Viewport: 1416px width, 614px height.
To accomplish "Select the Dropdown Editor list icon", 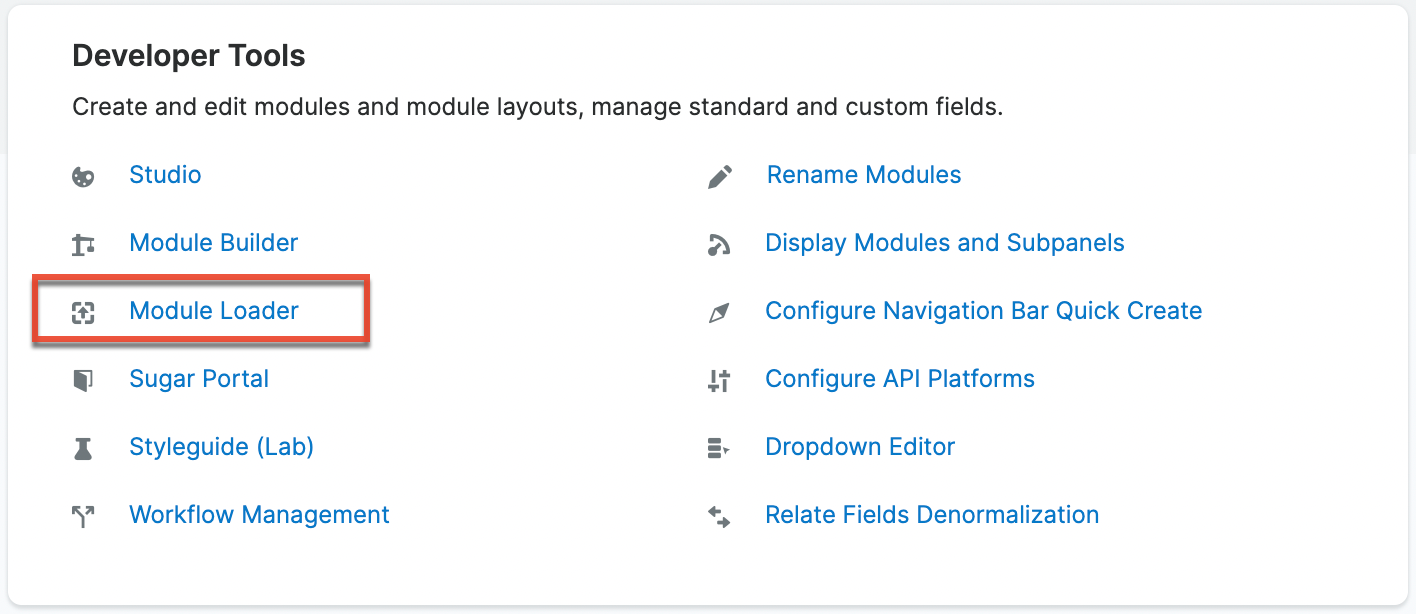I will [x=719, y=448].
